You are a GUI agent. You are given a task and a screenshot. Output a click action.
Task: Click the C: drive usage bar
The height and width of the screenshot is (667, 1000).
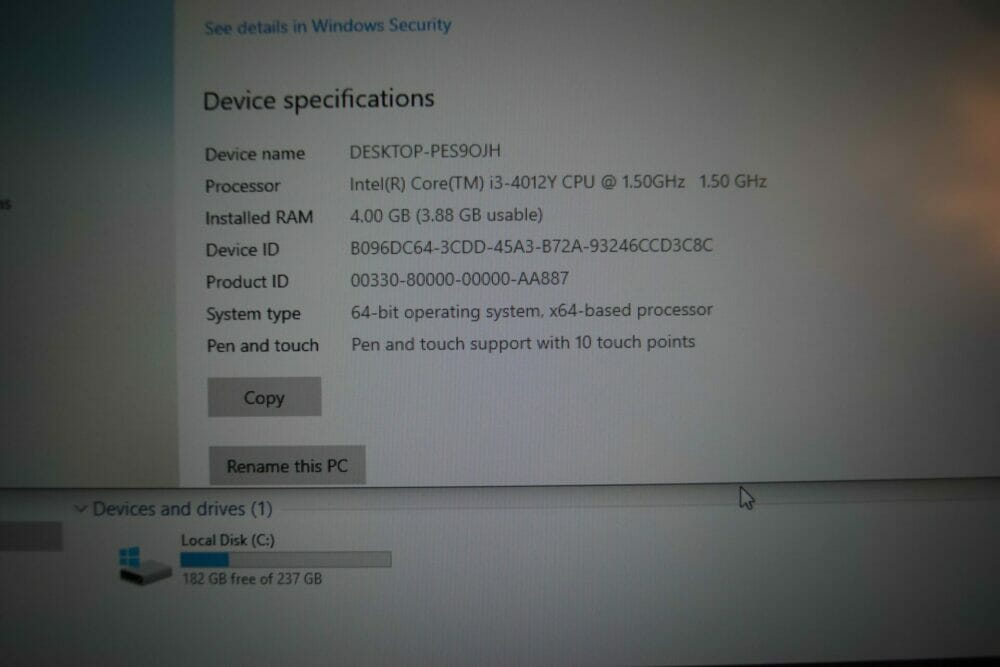point(286,559)
